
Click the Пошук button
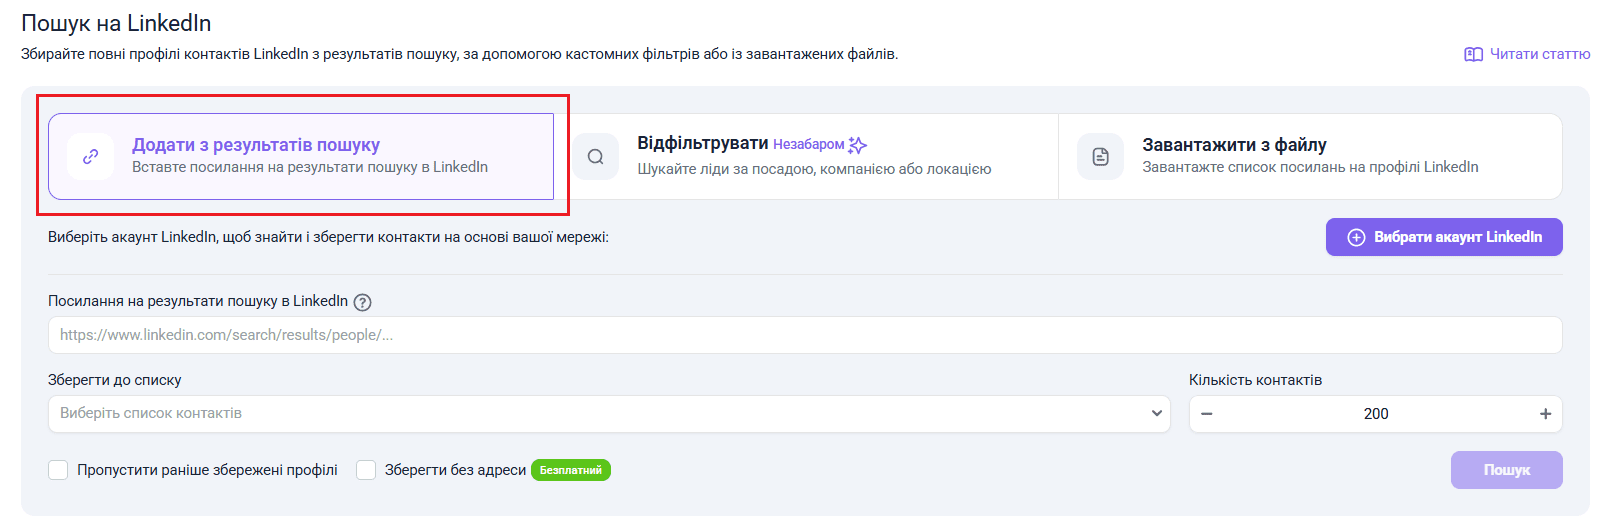pyautogui.click(x=1506, y=470)
